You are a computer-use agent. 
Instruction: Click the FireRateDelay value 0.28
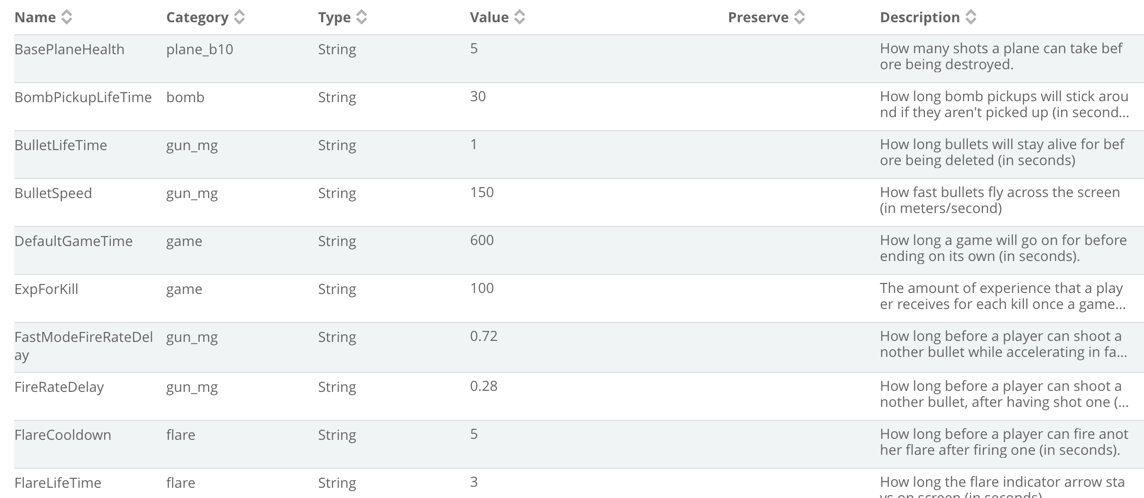coord(484,386)
